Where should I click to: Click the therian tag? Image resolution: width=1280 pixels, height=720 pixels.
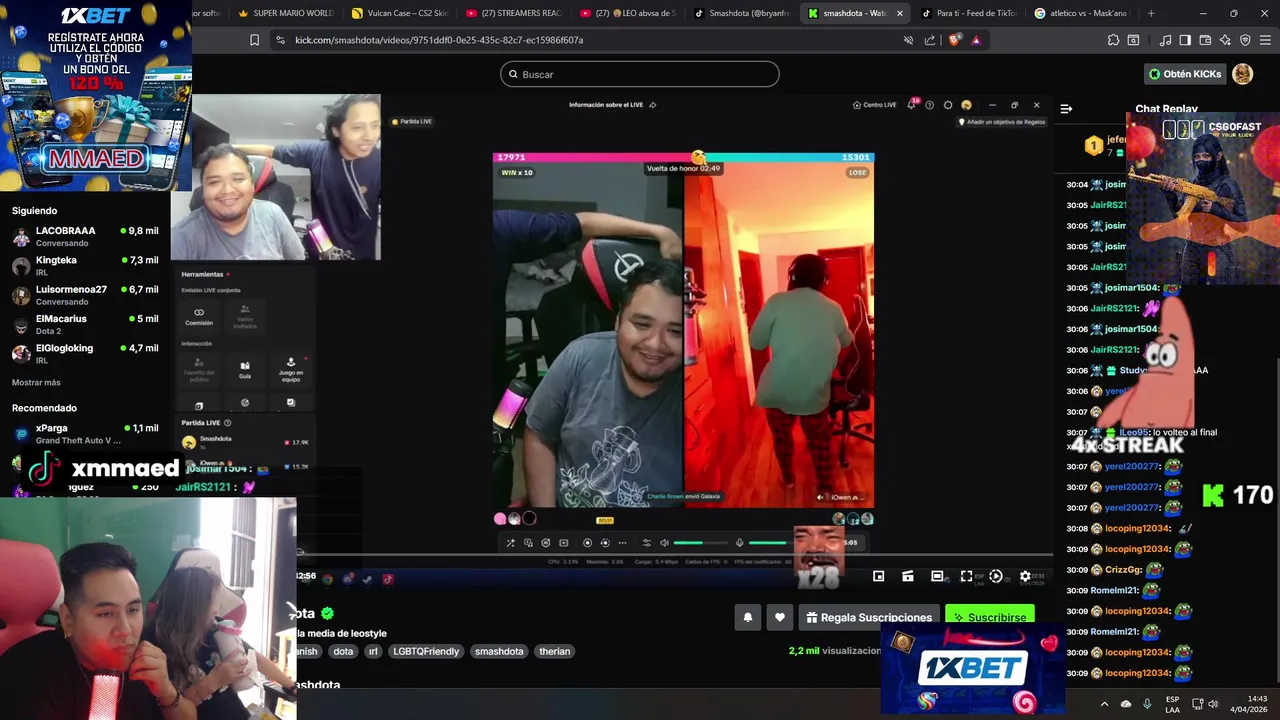[x=554, y=651]
